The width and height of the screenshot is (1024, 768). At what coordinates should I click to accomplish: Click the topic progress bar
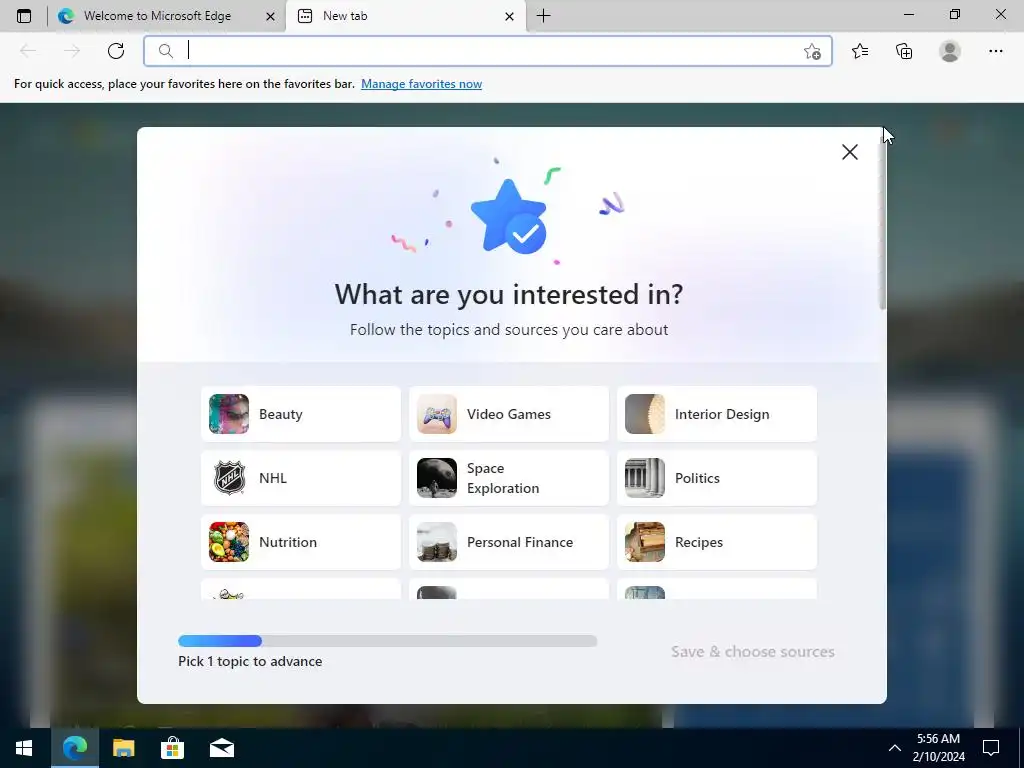point(387,641)
